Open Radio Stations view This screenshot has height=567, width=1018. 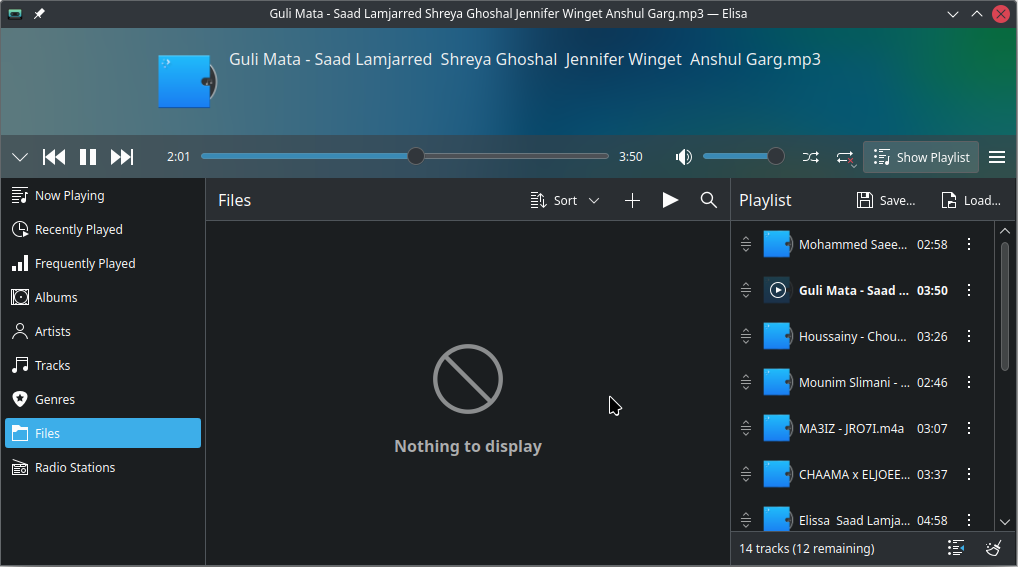coord(103,467)
